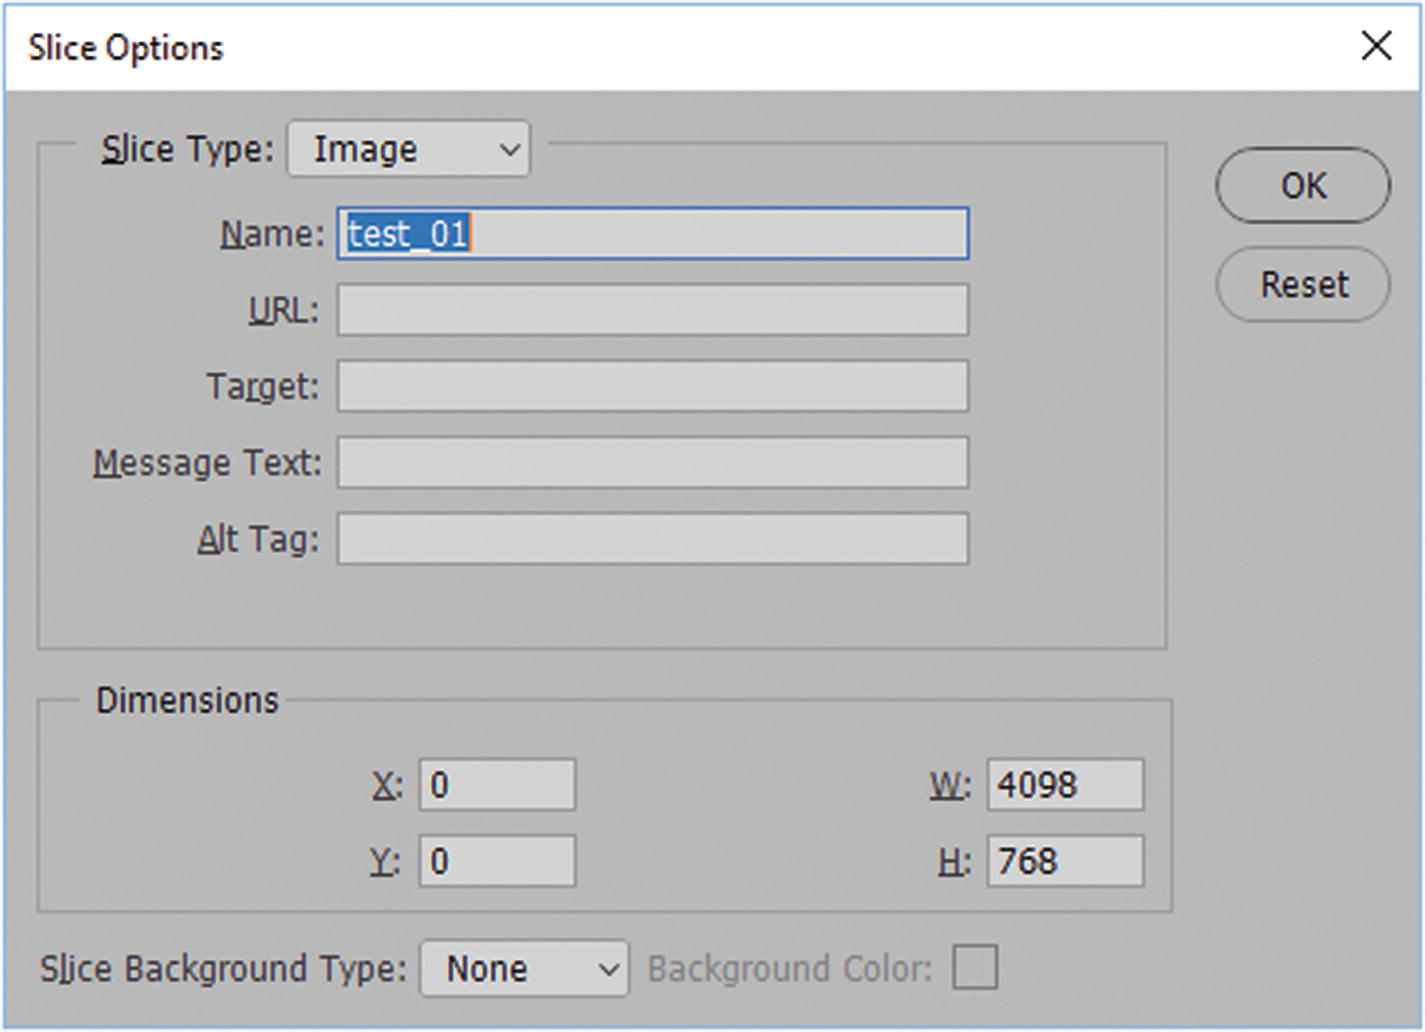
Task: Select the H height field showing 768
Action: 1065,861
